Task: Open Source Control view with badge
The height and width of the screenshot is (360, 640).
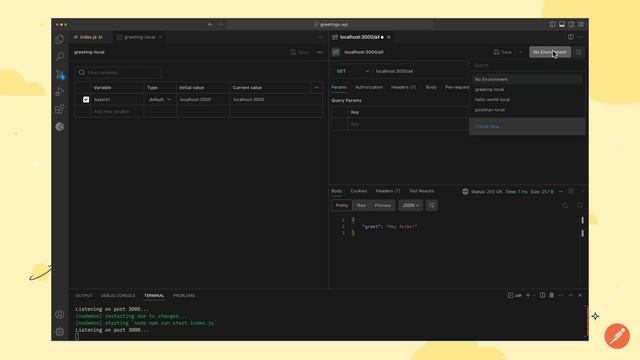Action: 60,74
